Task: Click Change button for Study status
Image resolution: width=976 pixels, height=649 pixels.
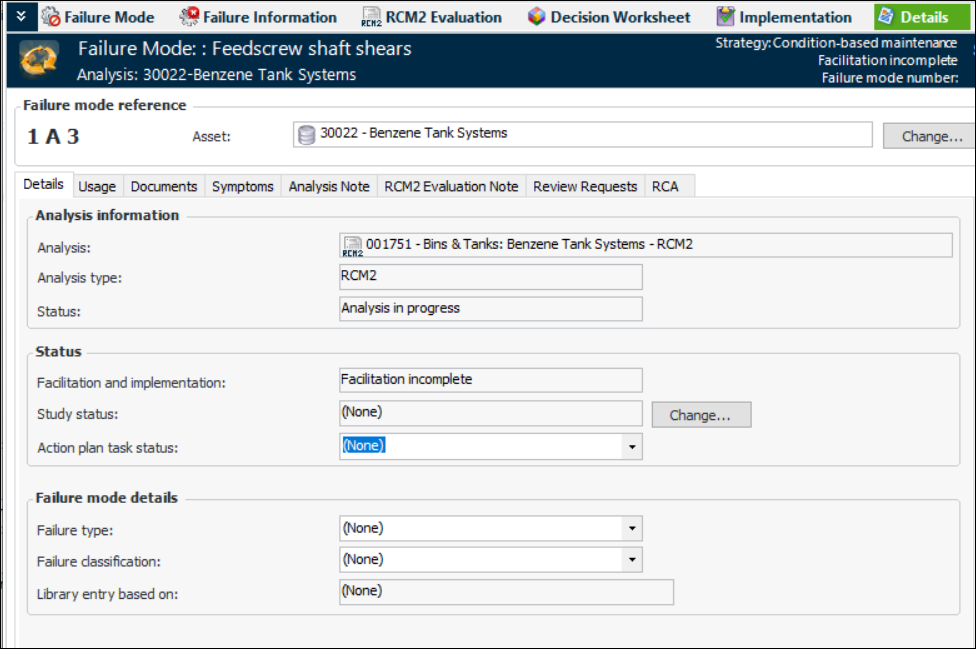Action: (x=700, y=415)
